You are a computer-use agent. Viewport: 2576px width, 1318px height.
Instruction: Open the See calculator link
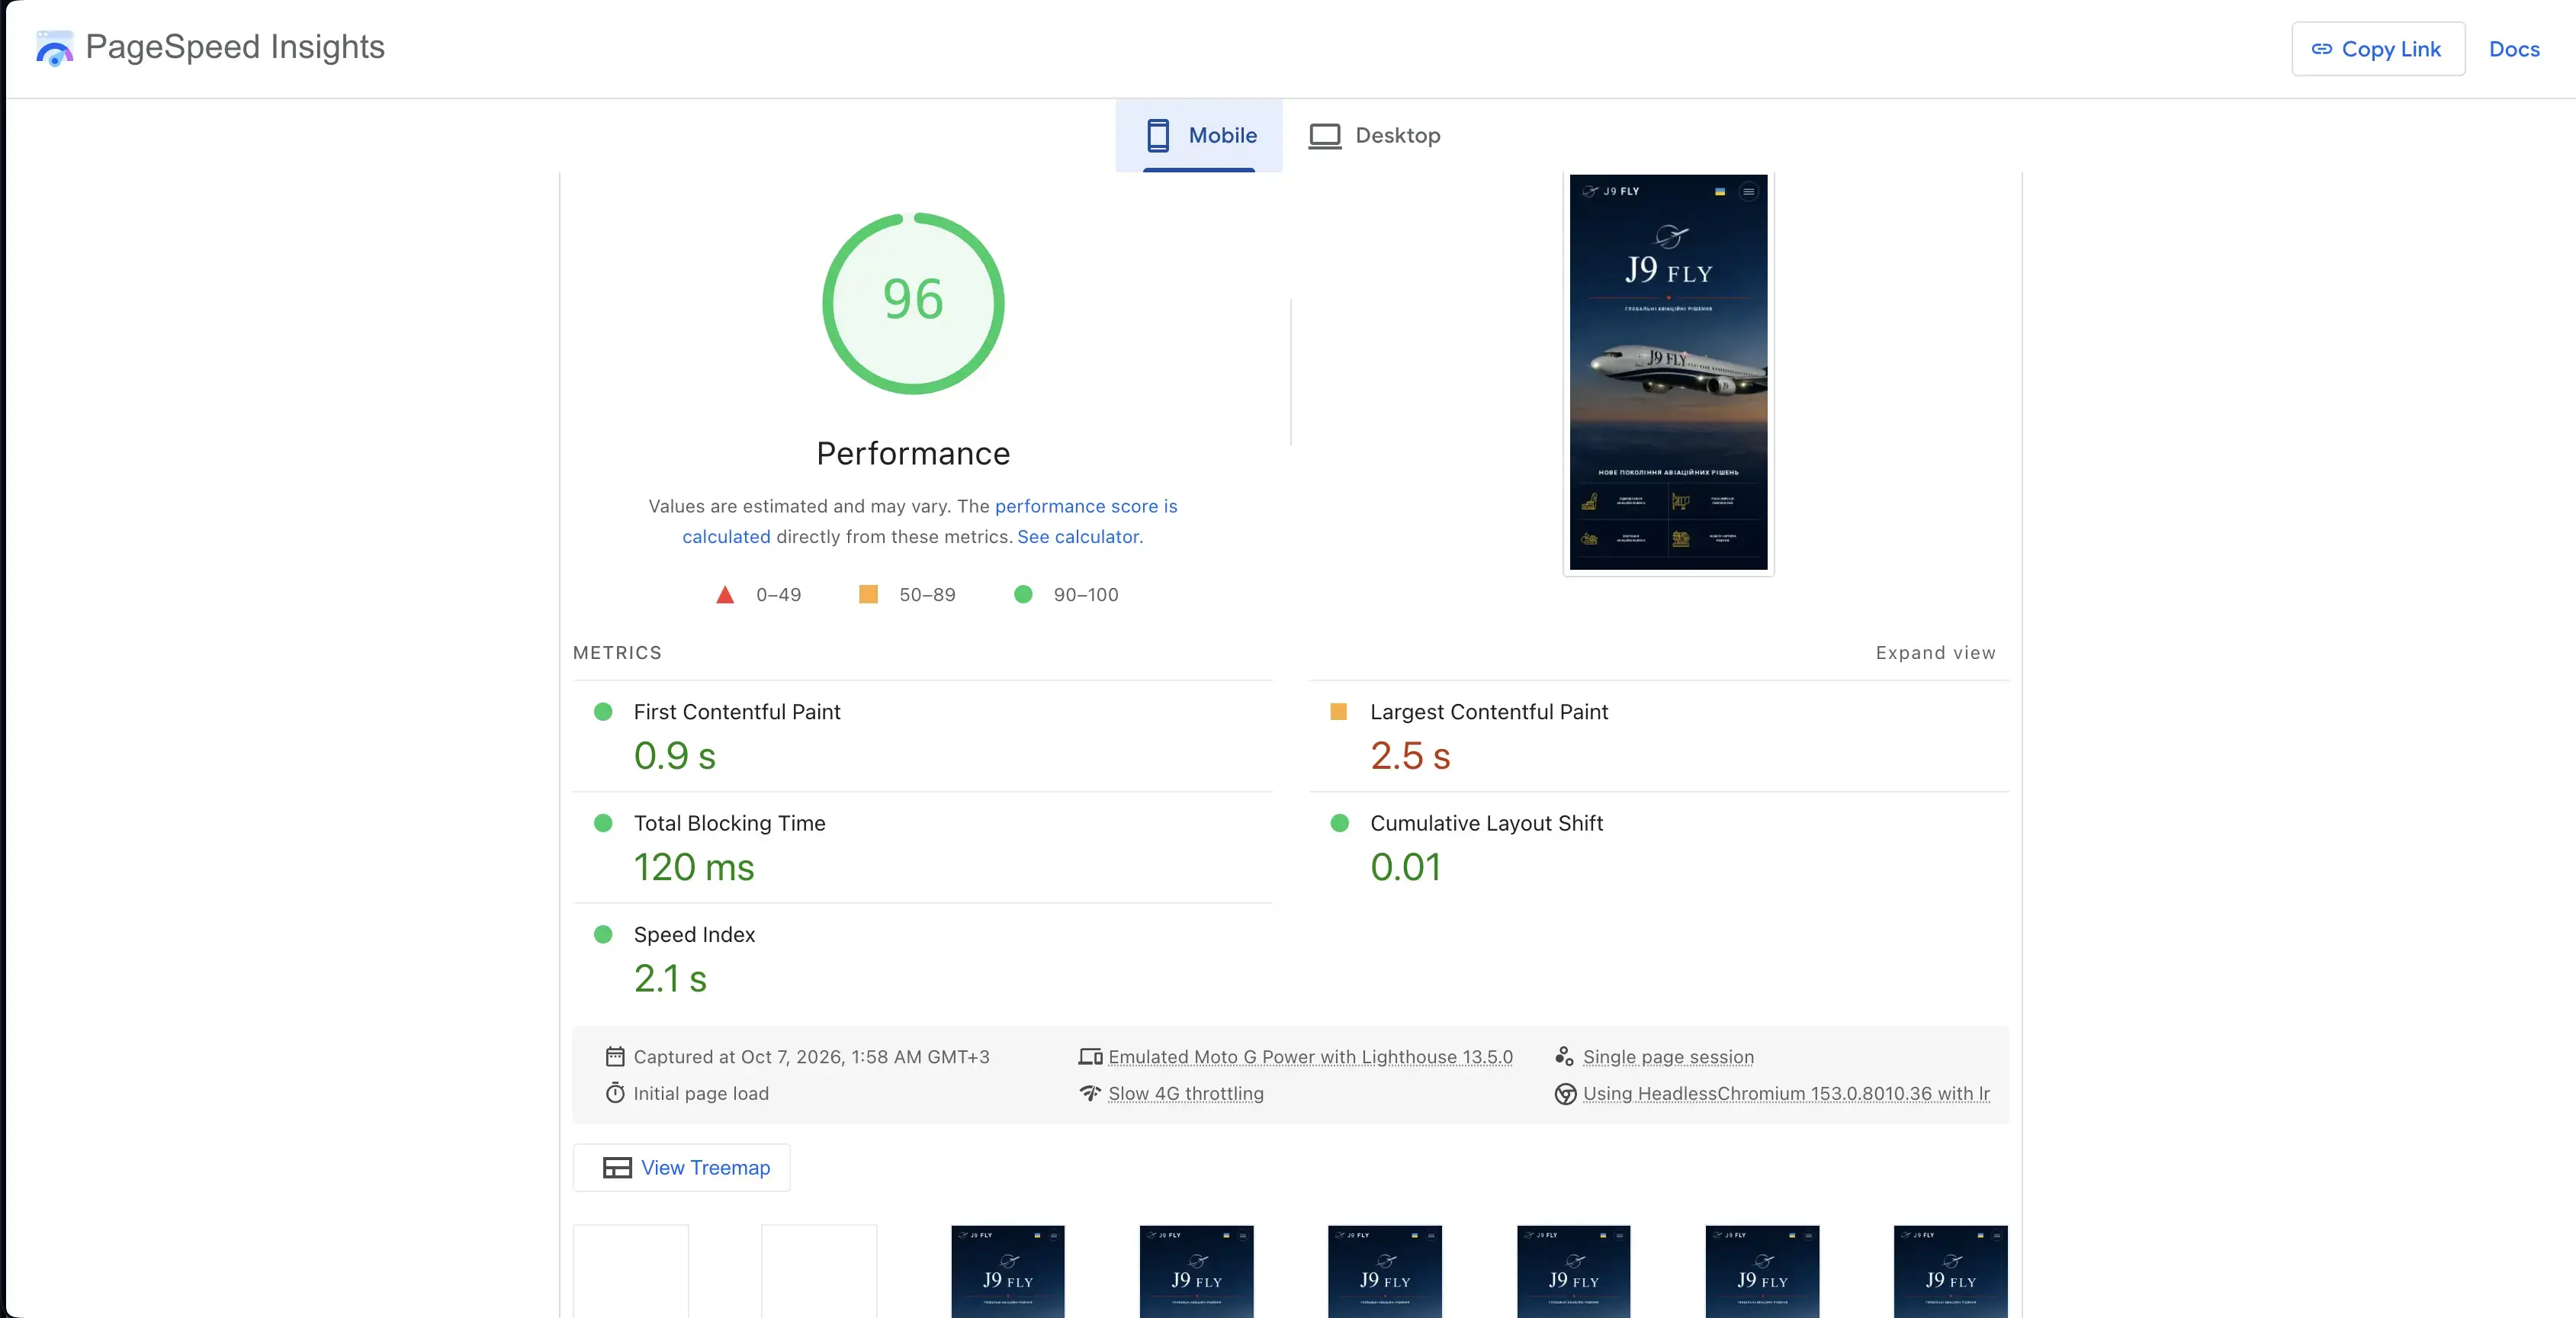pos(1078,537)
